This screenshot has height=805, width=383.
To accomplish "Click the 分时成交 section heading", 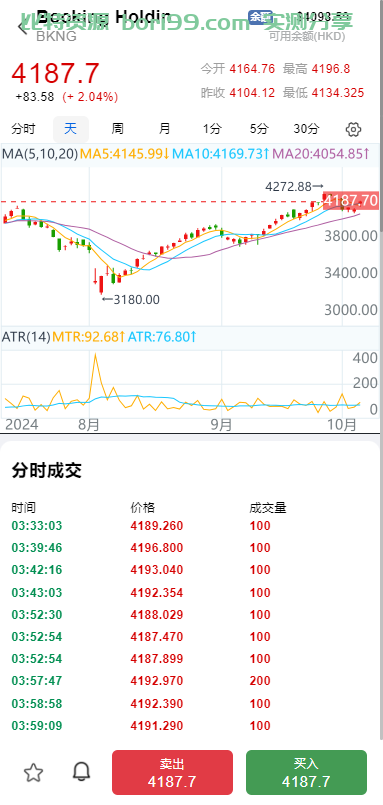I will click(47, 470).
